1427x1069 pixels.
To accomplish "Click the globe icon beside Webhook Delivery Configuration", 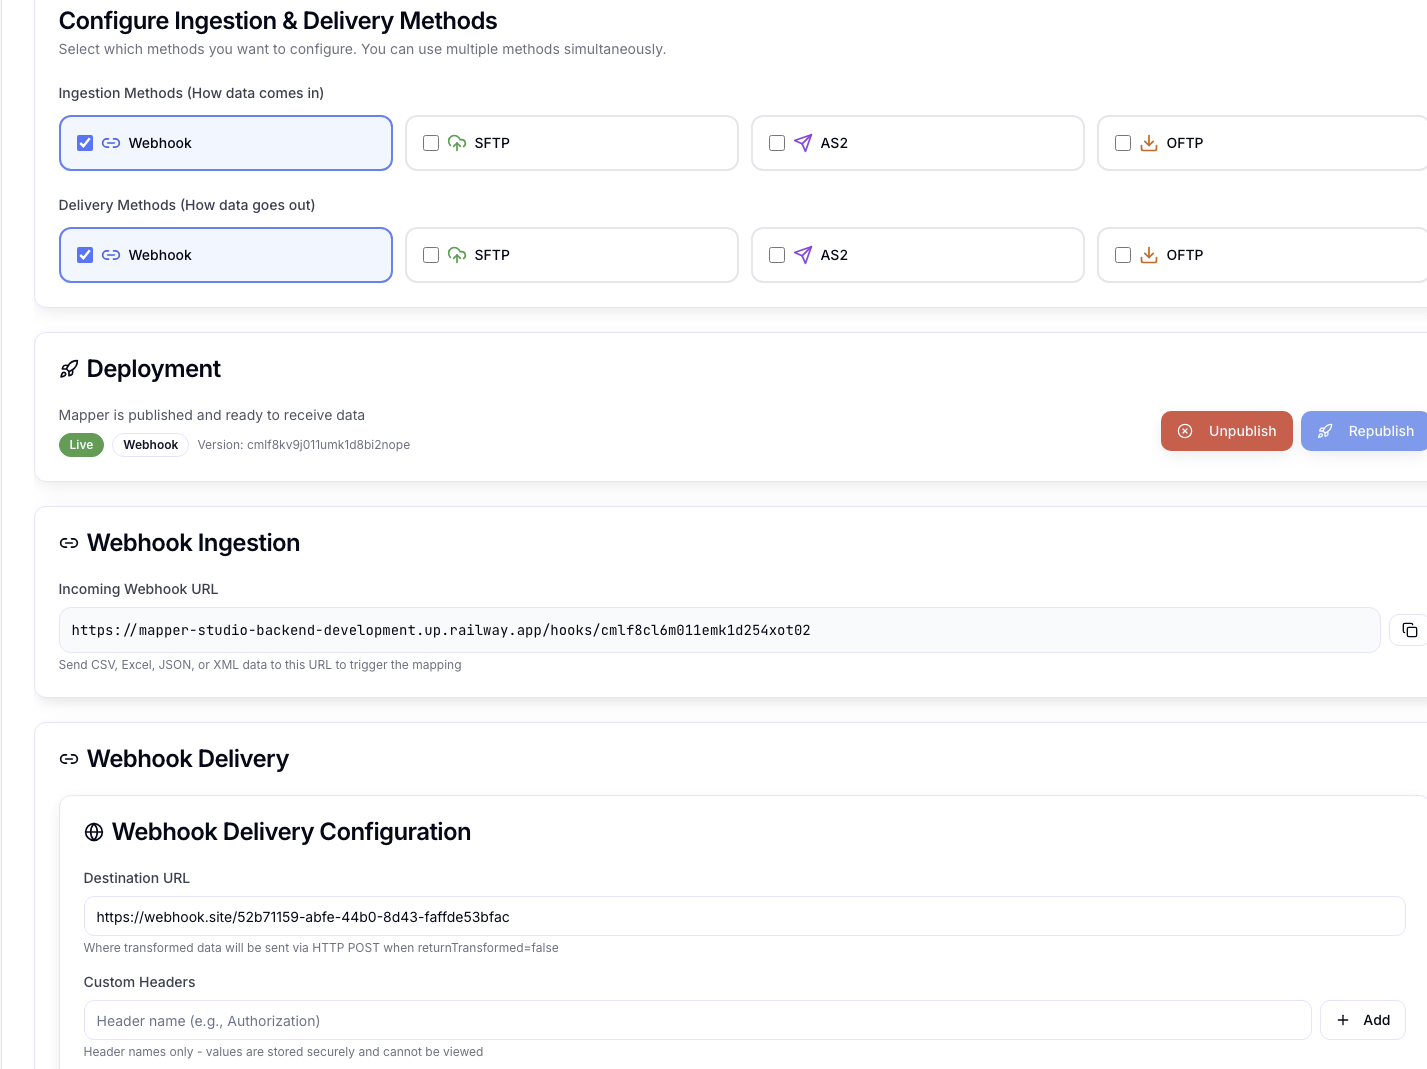I will point(94,832).
